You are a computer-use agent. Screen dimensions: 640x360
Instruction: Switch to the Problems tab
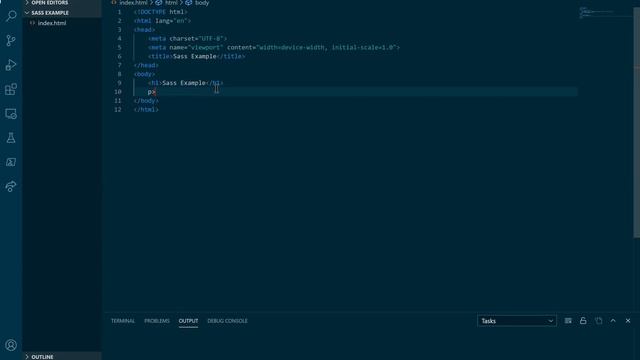(x=157, y=321)
